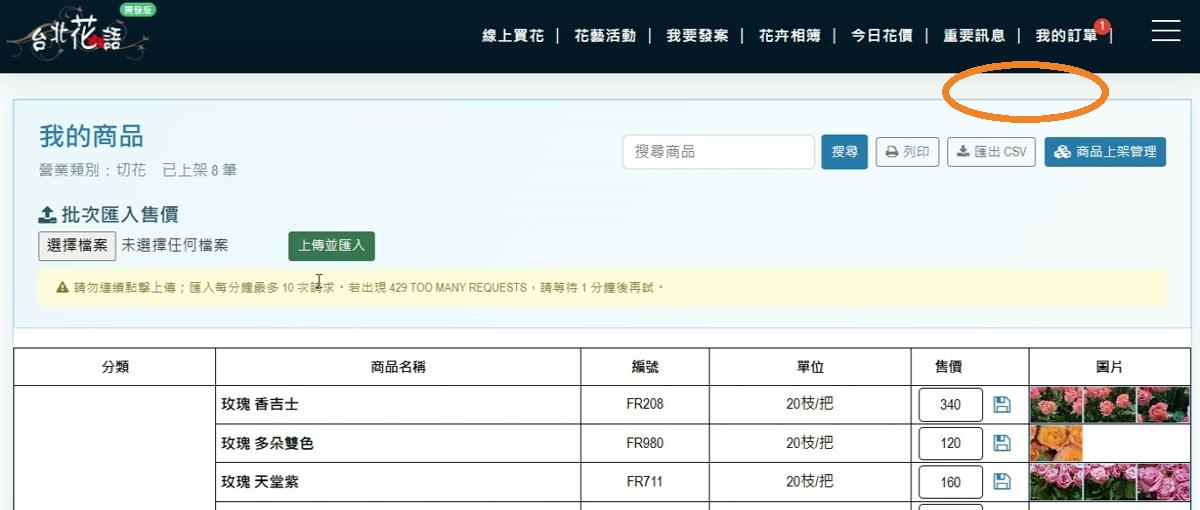Select code cell FR208
The height and width of the screenshot is (510, 1200).
[645, 405]
